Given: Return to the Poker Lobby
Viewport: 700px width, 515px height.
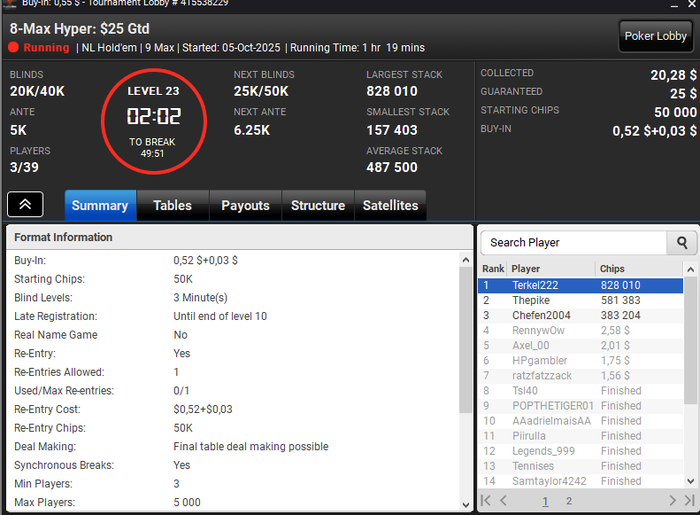Looking at the screenshot, I should tap(655, 36).
